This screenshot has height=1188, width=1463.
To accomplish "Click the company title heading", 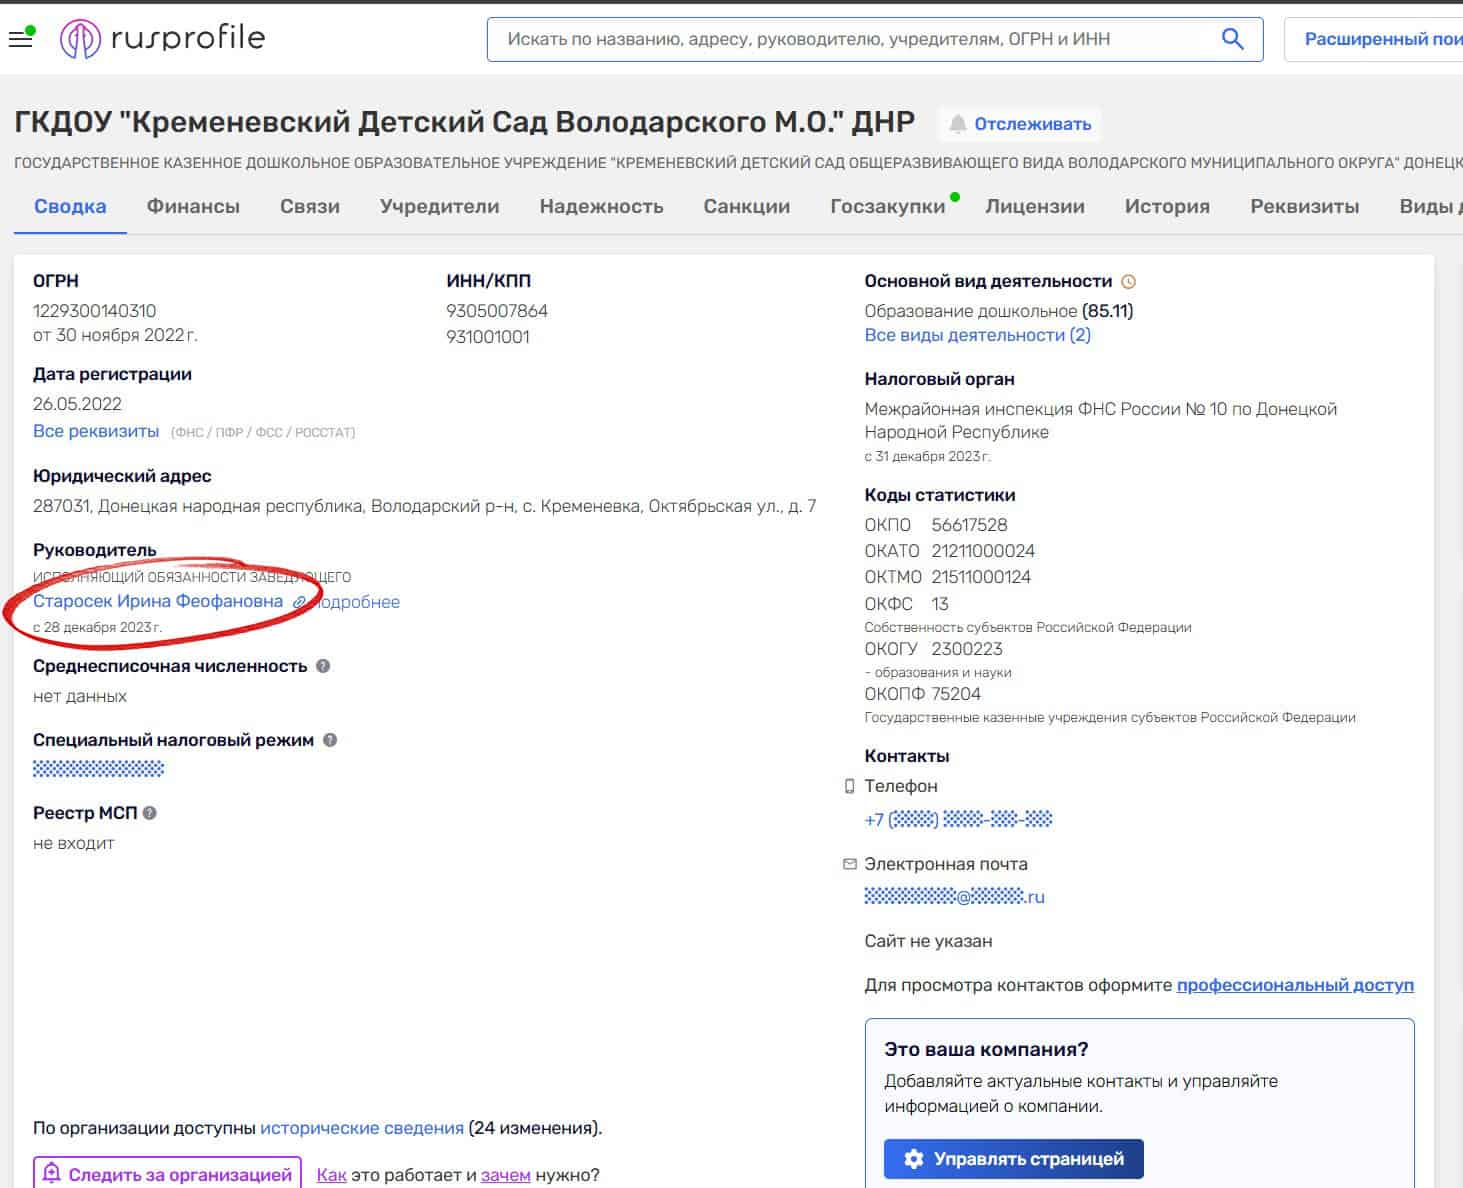I will tap(464, 122).
